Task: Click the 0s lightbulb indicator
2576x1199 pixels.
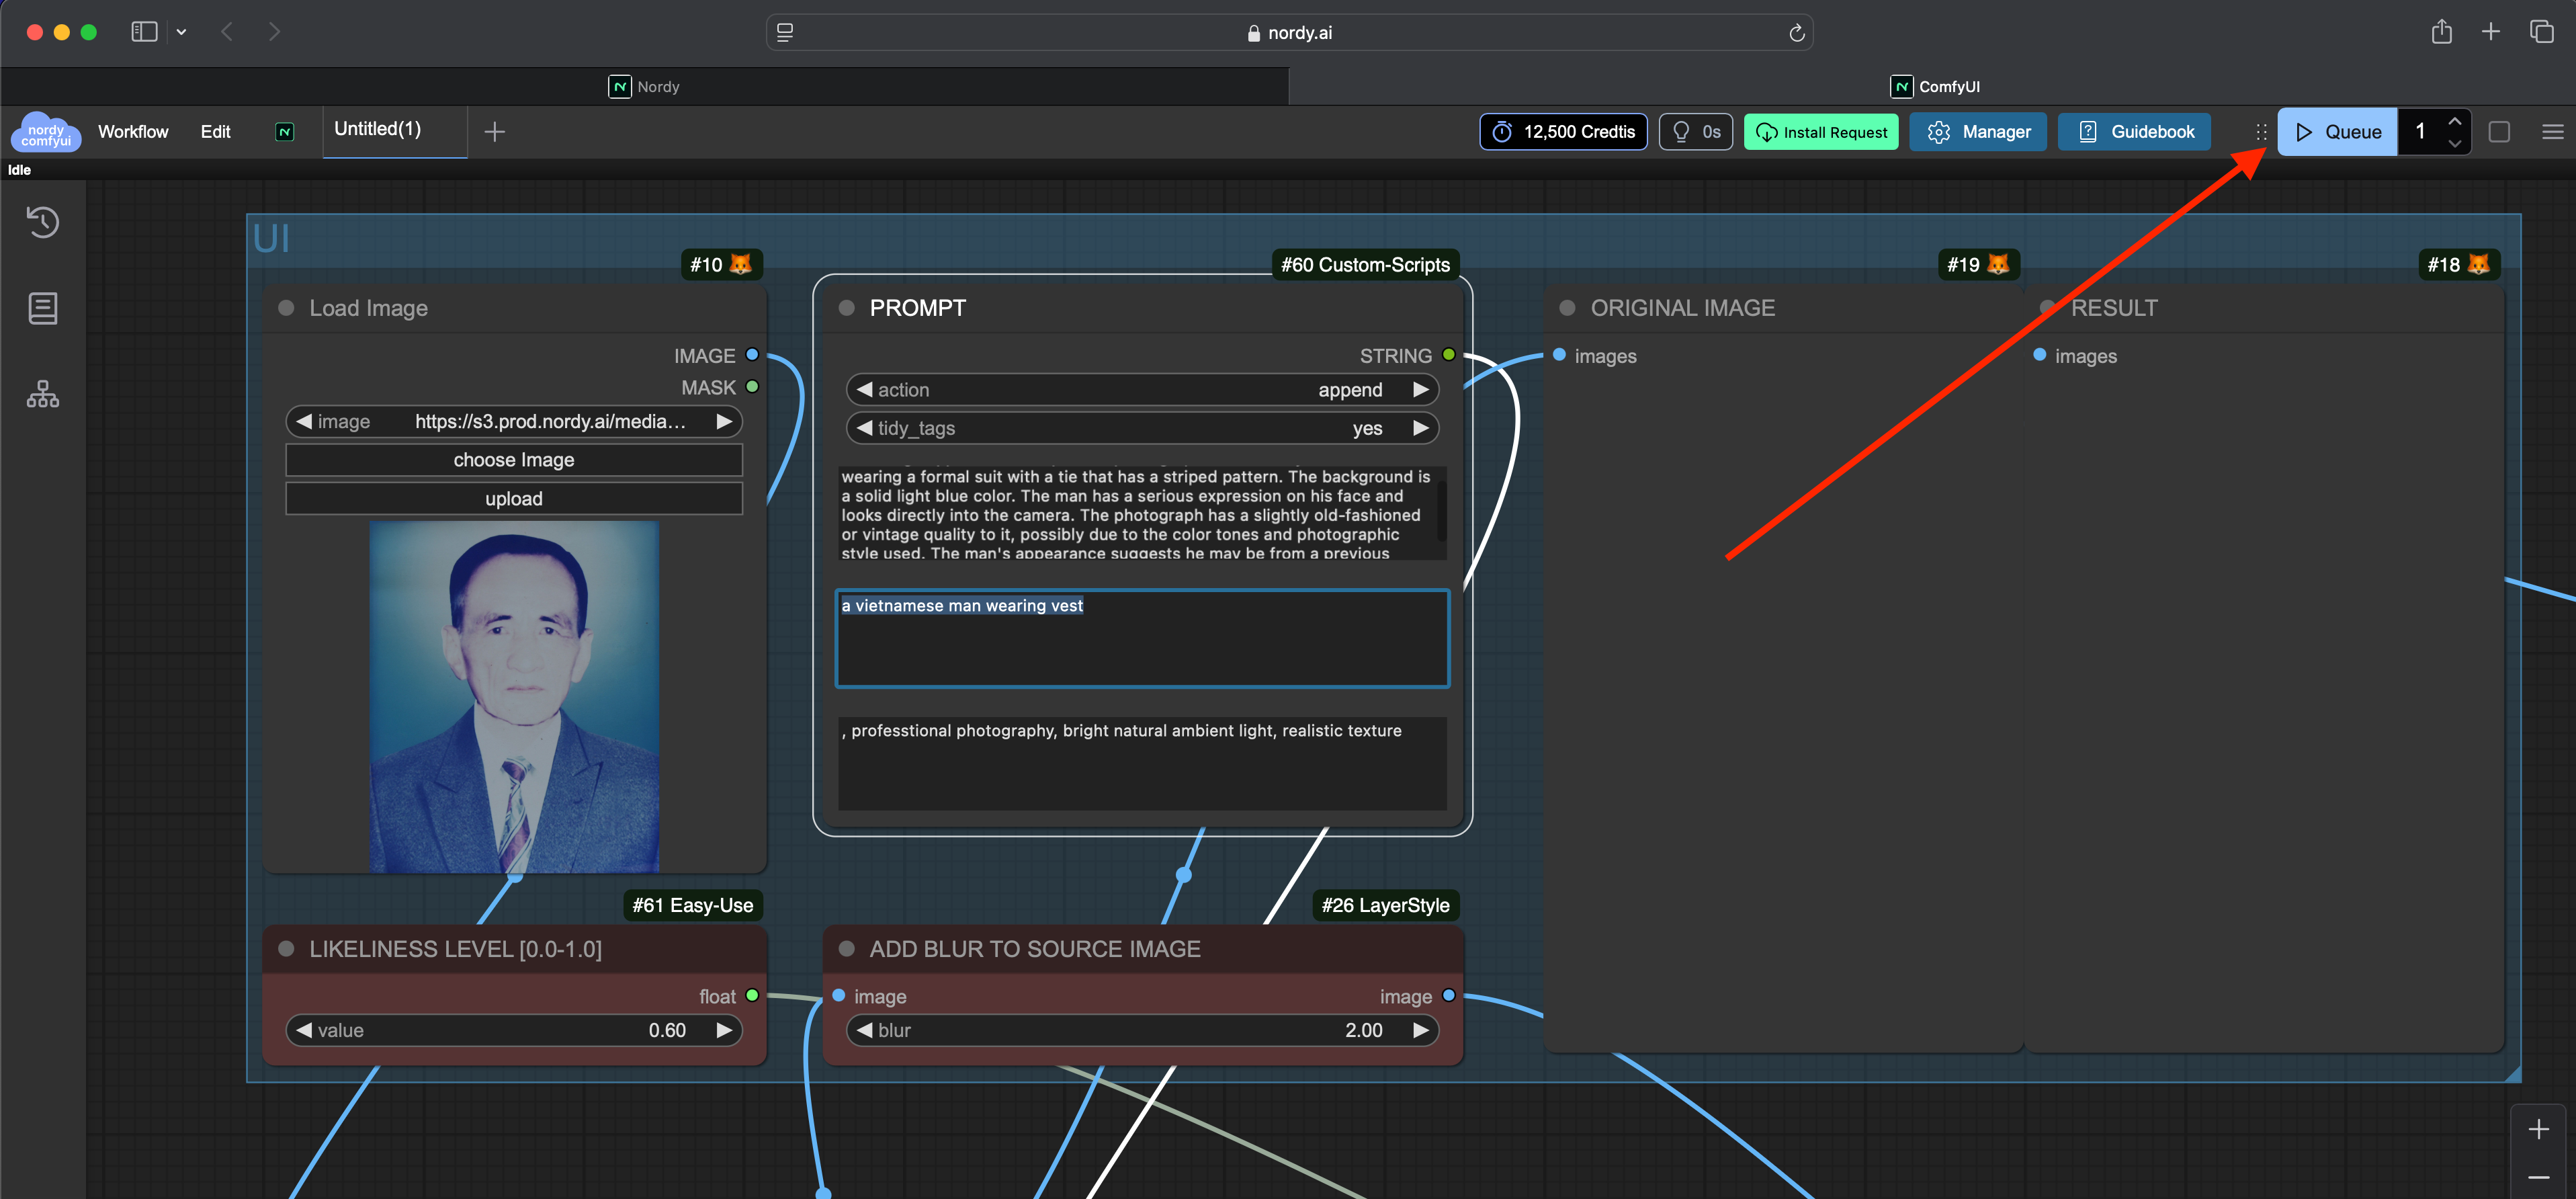Action: tap(1695, 132)
